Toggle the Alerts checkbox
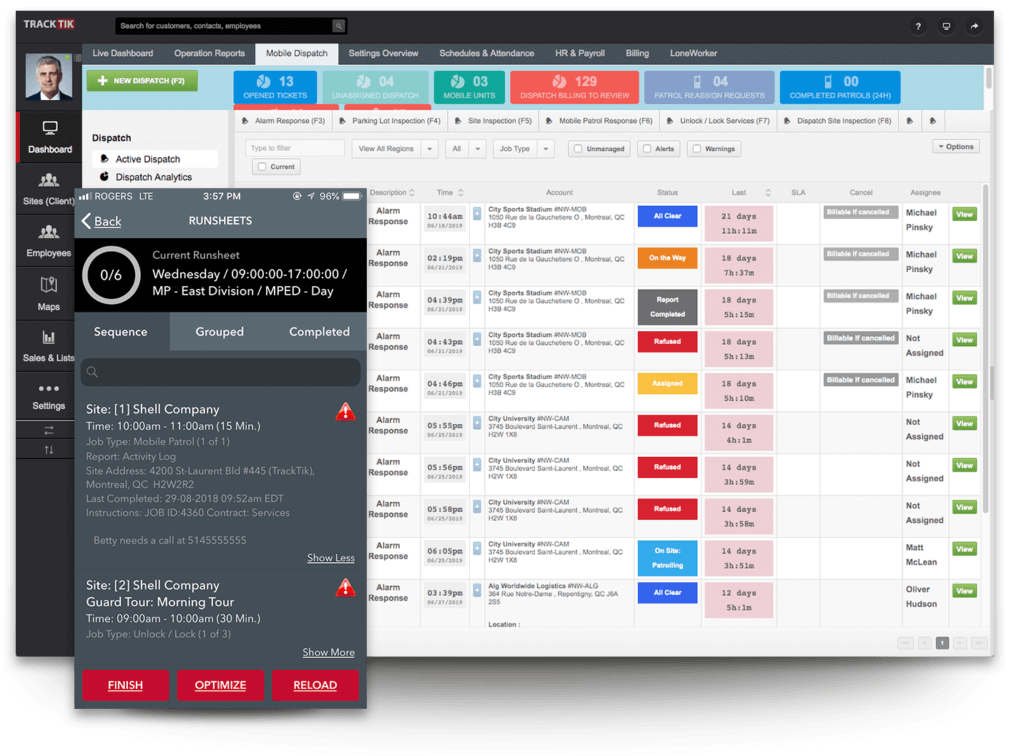The width and height of the screenshot is (1024, 756). click(x=647, y=149)
